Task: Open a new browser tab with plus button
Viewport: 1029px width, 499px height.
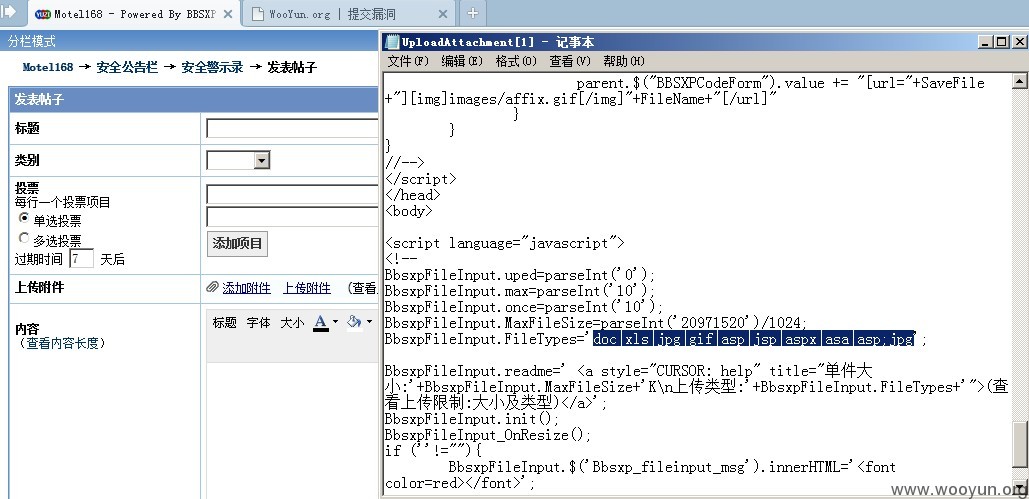Action: pos(472,12)
